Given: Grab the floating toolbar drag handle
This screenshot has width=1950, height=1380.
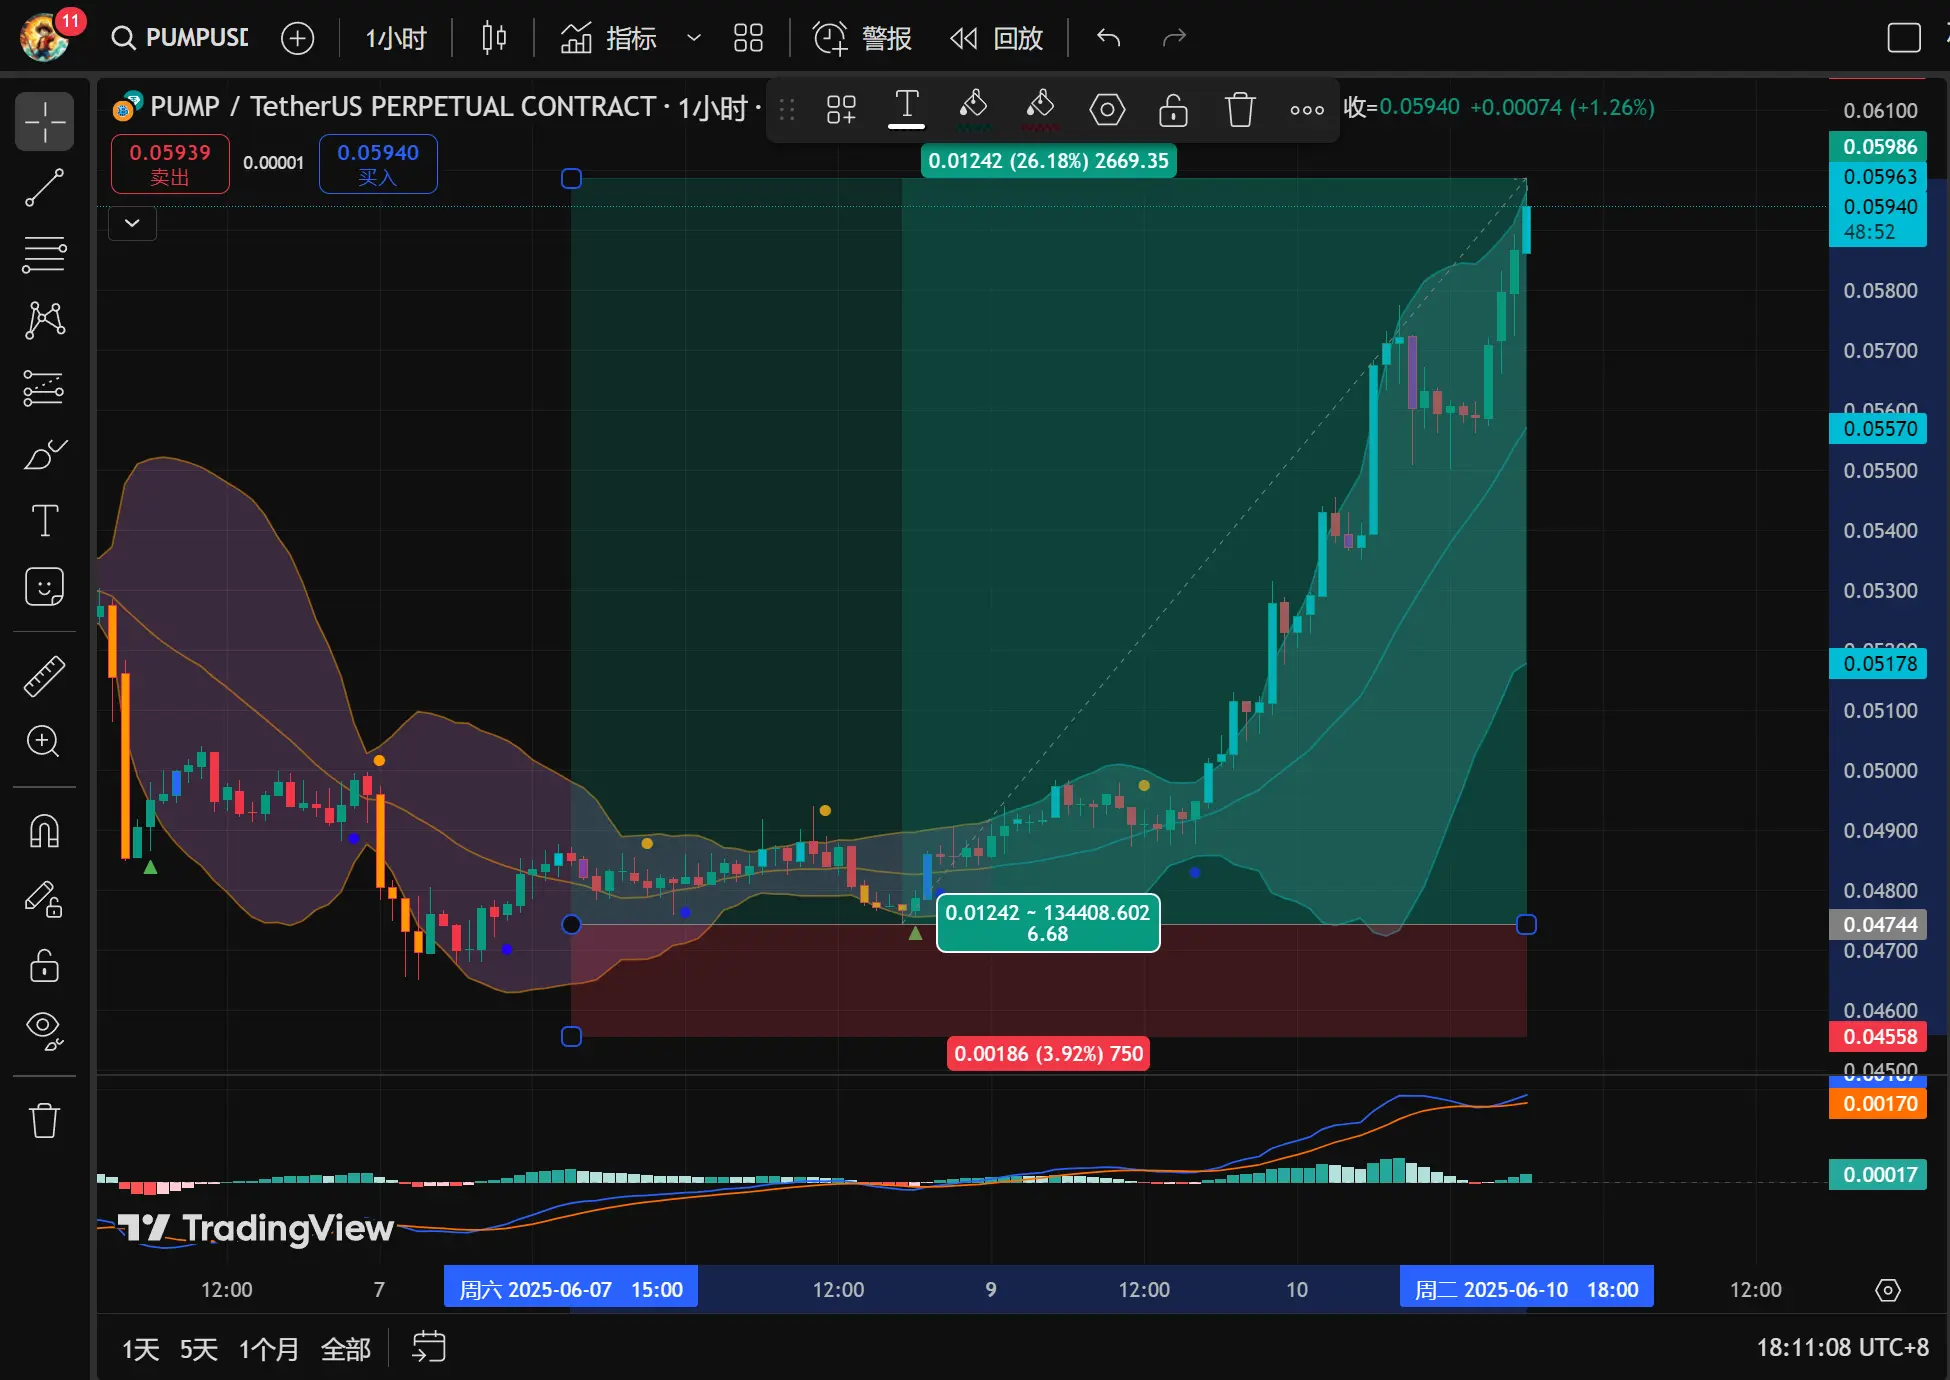Looking at the screenshot, I should [x=787, y=109].
